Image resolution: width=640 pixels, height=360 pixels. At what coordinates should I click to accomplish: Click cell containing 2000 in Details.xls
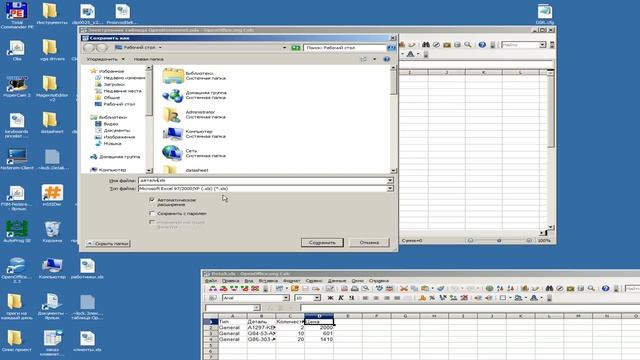(319, 328)
